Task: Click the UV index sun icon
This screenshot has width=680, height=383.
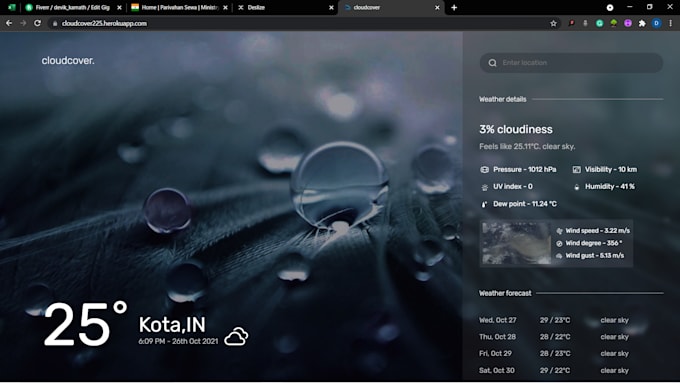Action: pyautogui.click(x=484, y=187)
